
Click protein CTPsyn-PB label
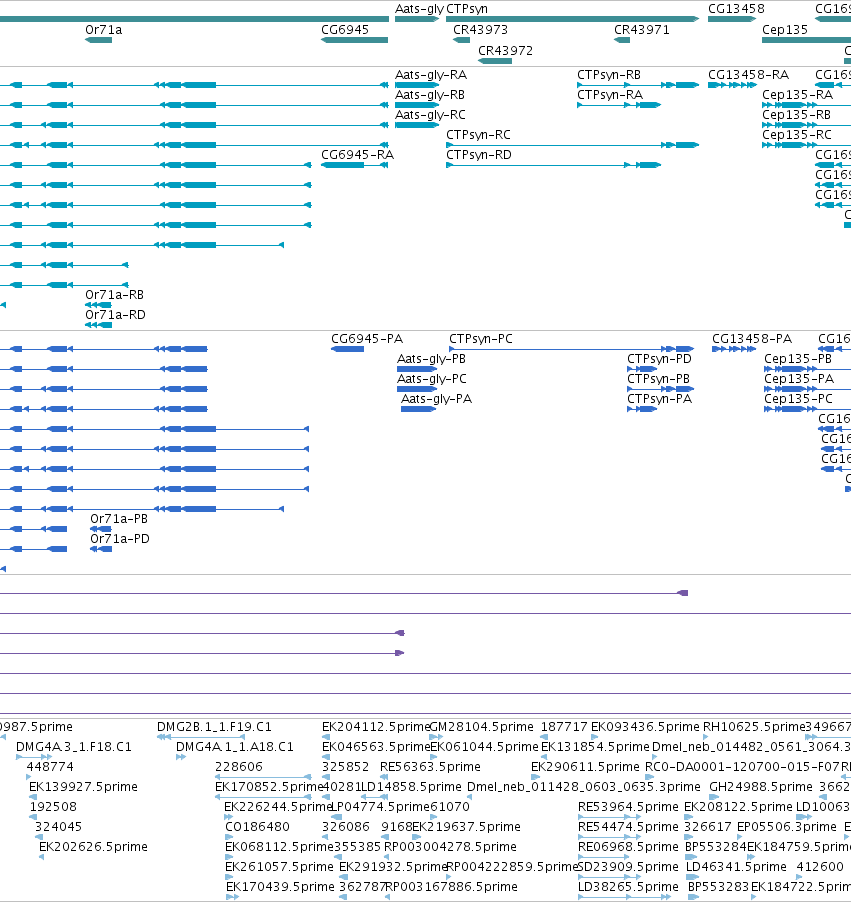(658, 379)
